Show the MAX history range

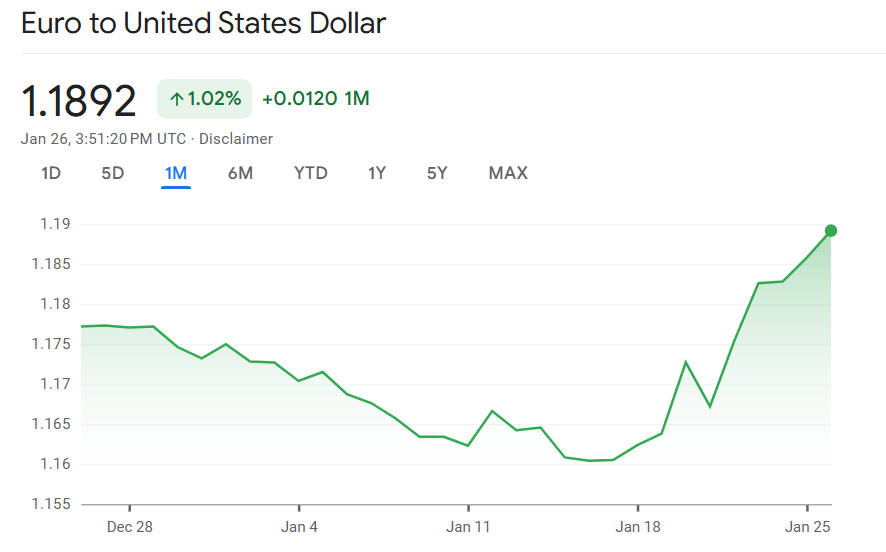pos(508,173)
